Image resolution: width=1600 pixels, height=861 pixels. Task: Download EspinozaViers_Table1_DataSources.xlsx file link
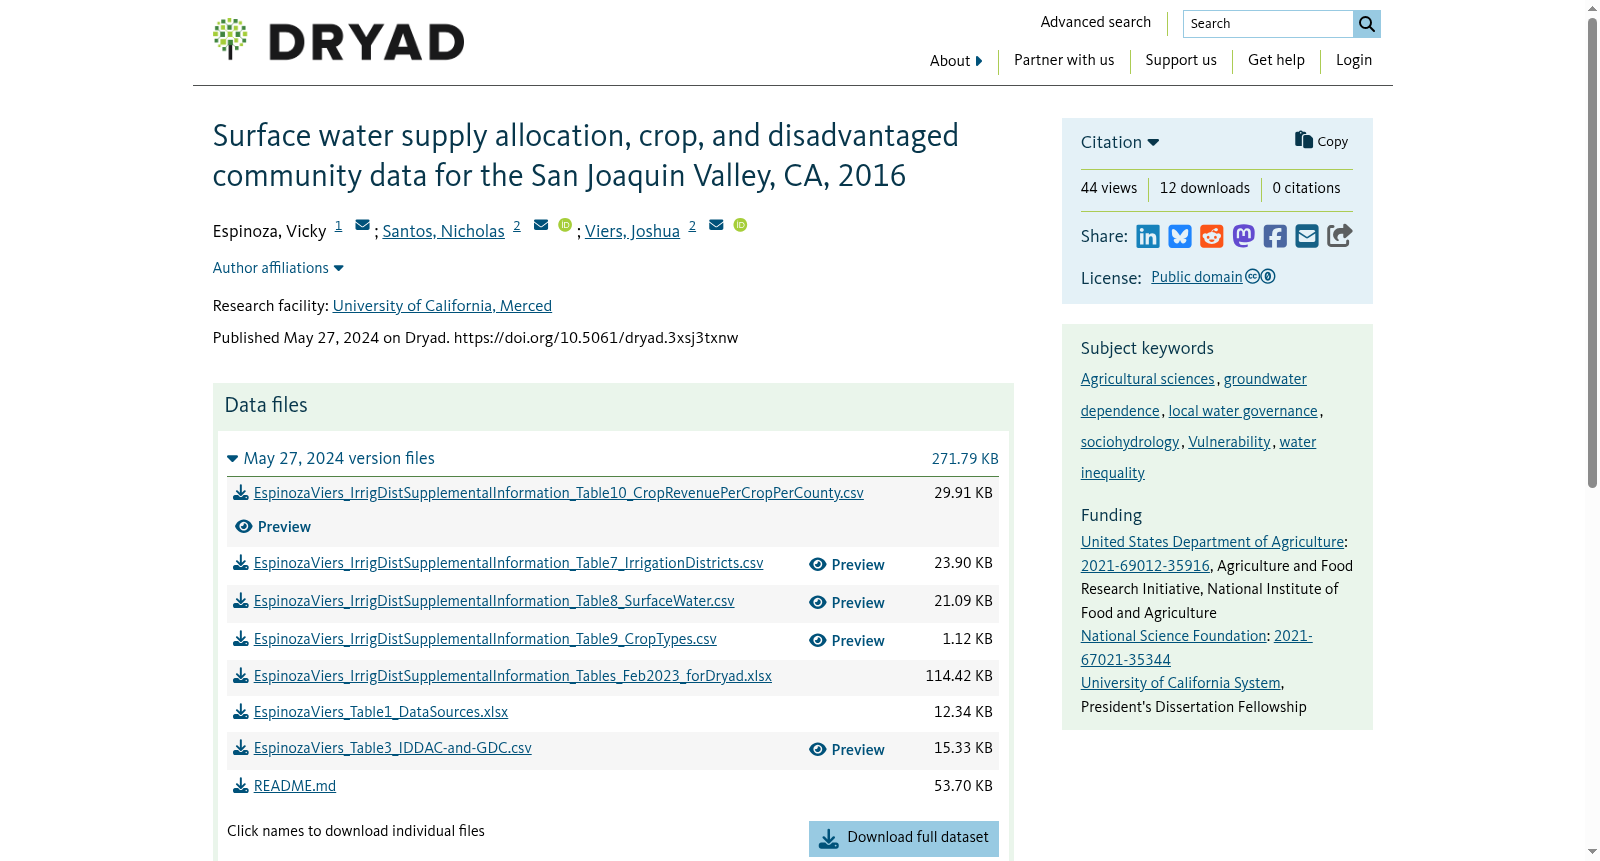(x=381, y=712)
